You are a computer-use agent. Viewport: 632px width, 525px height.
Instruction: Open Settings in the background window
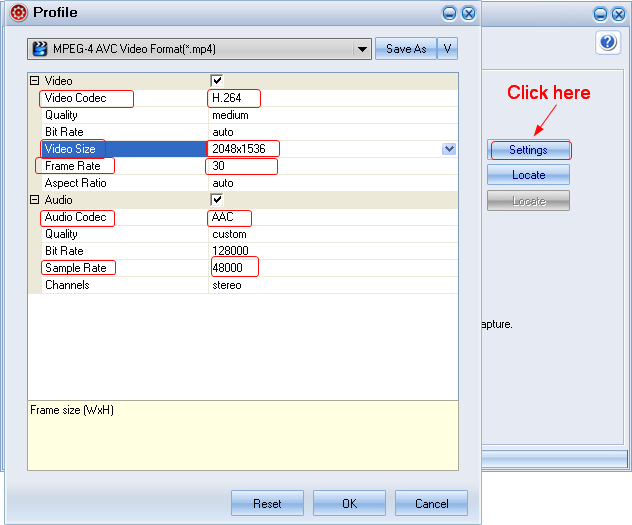tap(528, 150)
